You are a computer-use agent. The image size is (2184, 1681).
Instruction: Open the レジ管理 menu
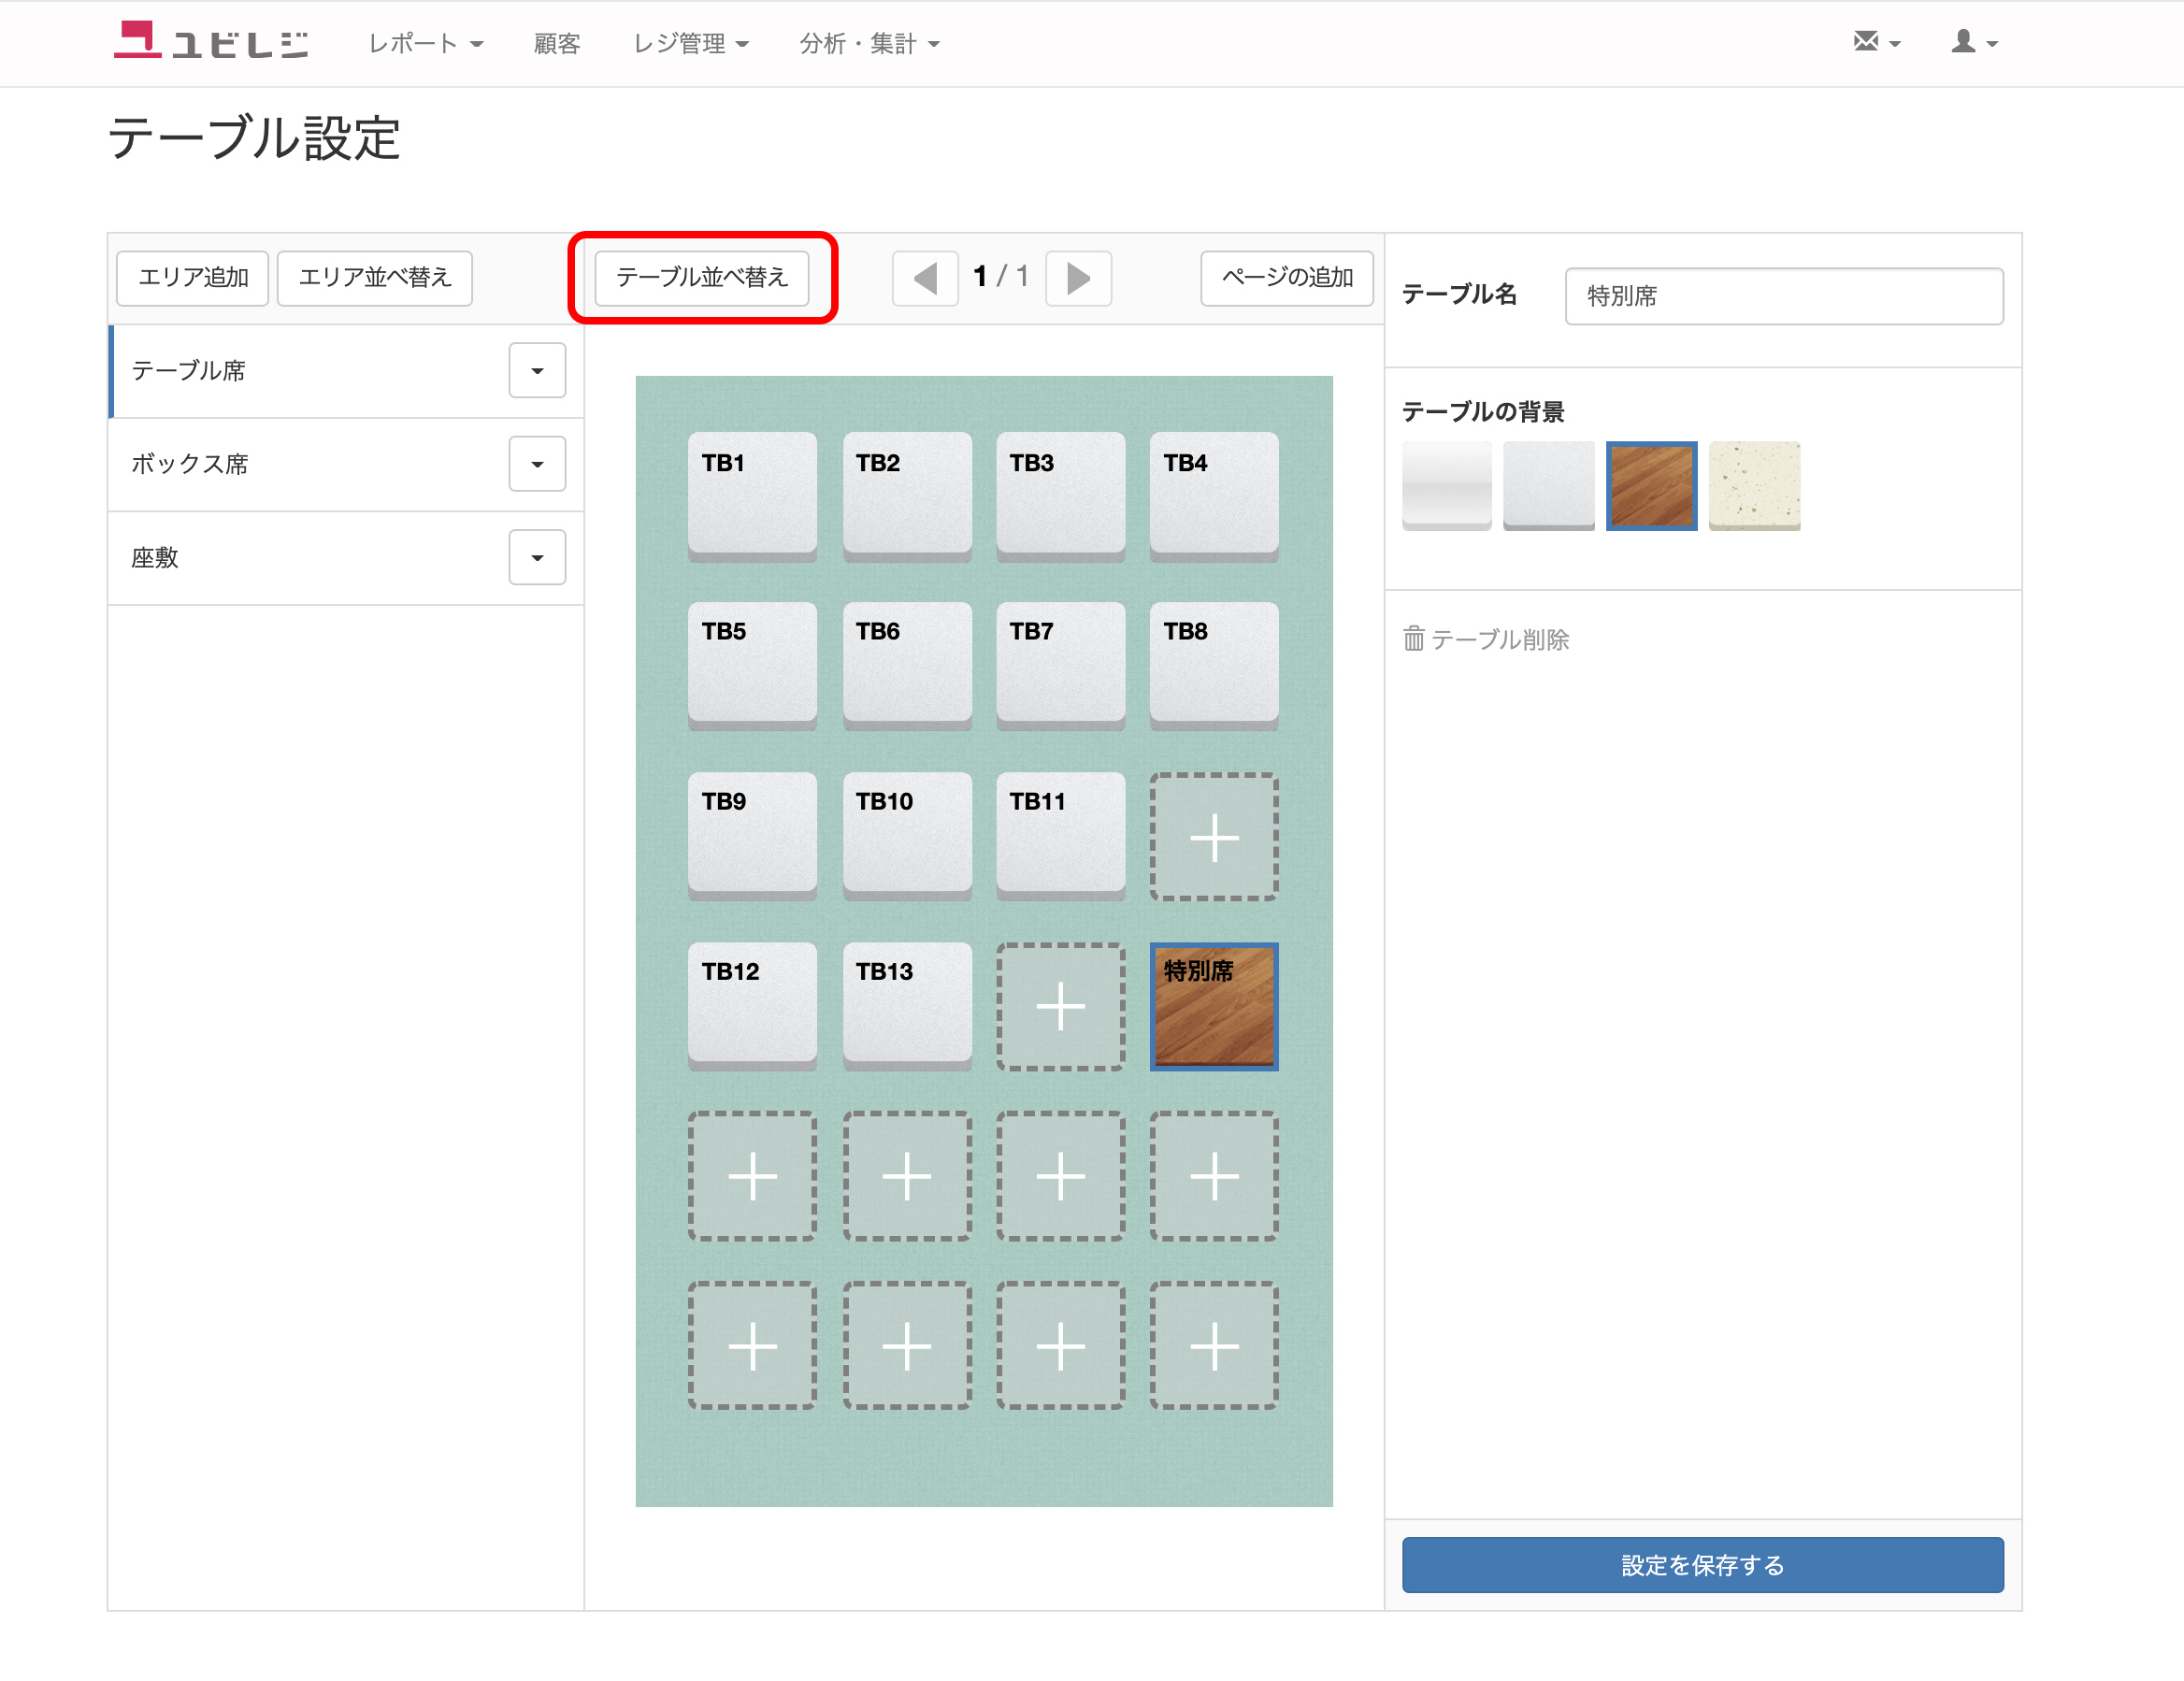(x=690, y=43)
